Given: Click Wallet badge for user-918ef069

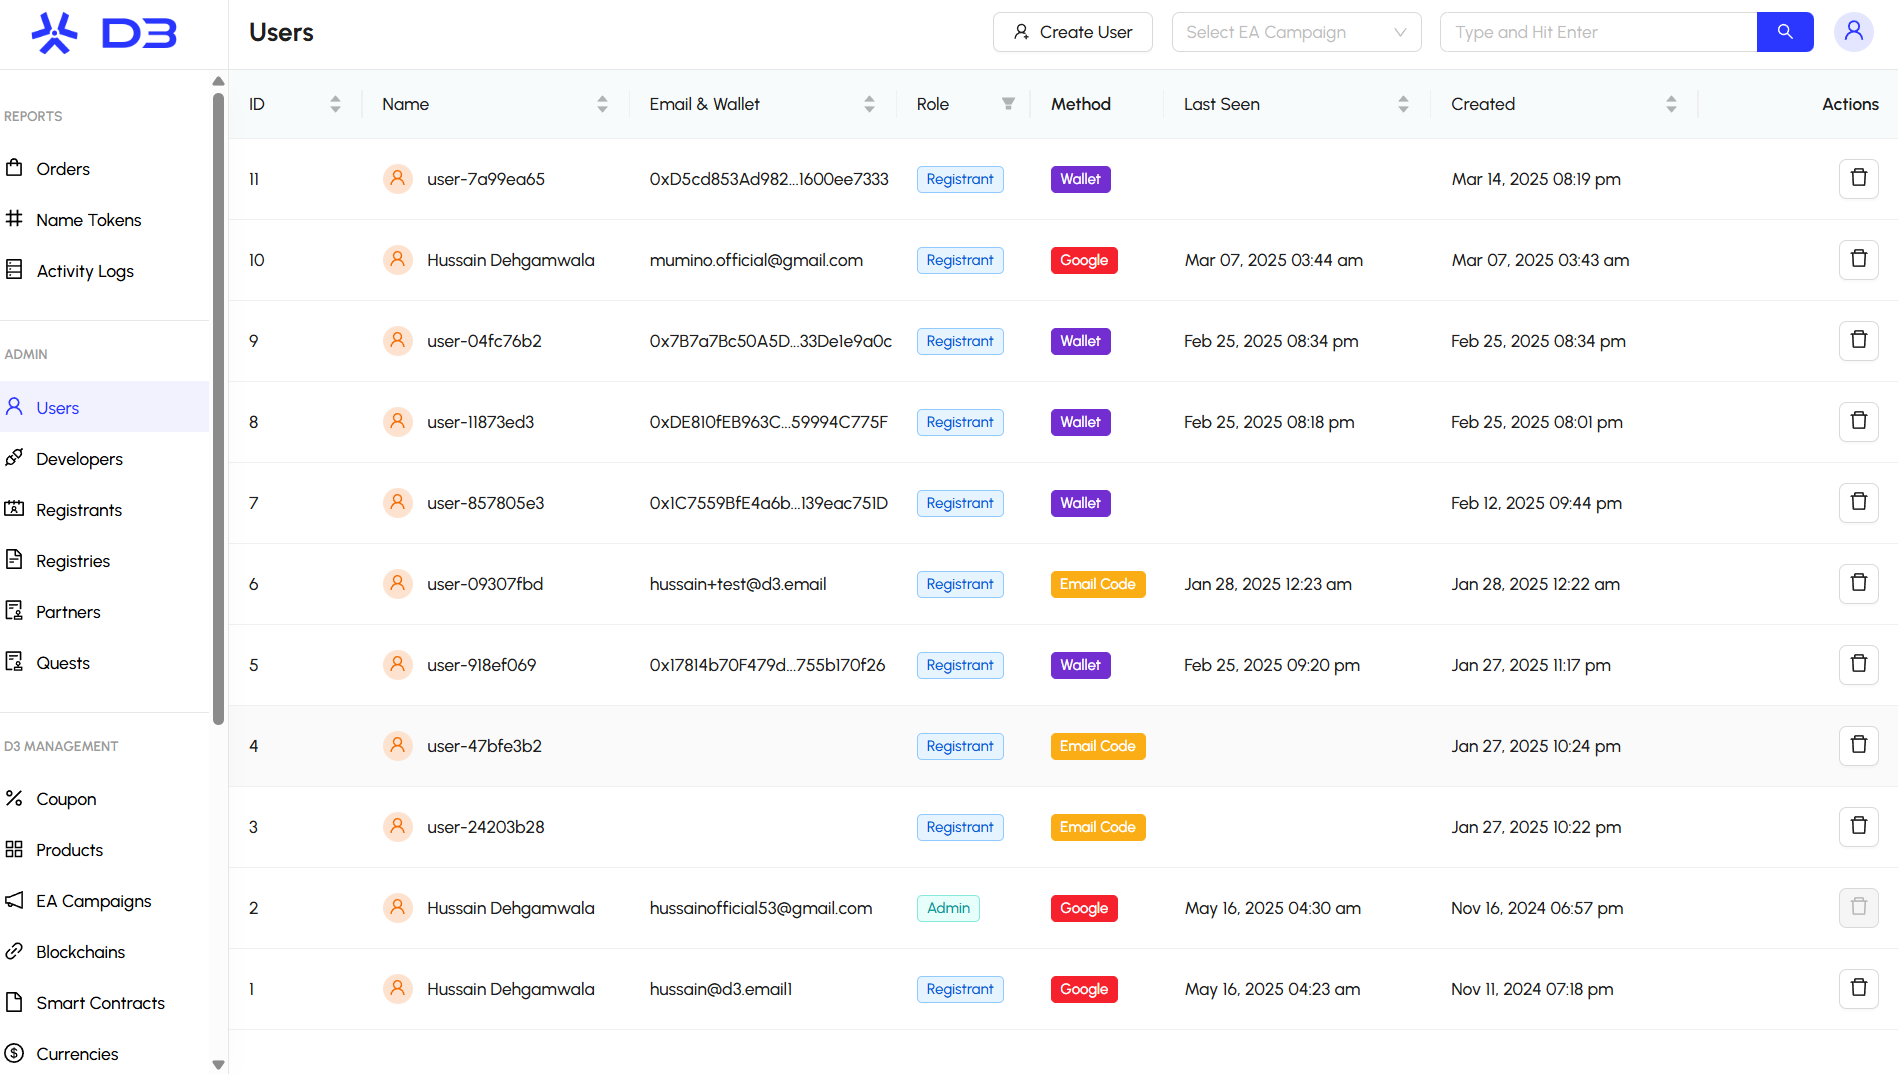Looking at the screenshot, I should coord(1080,665).
